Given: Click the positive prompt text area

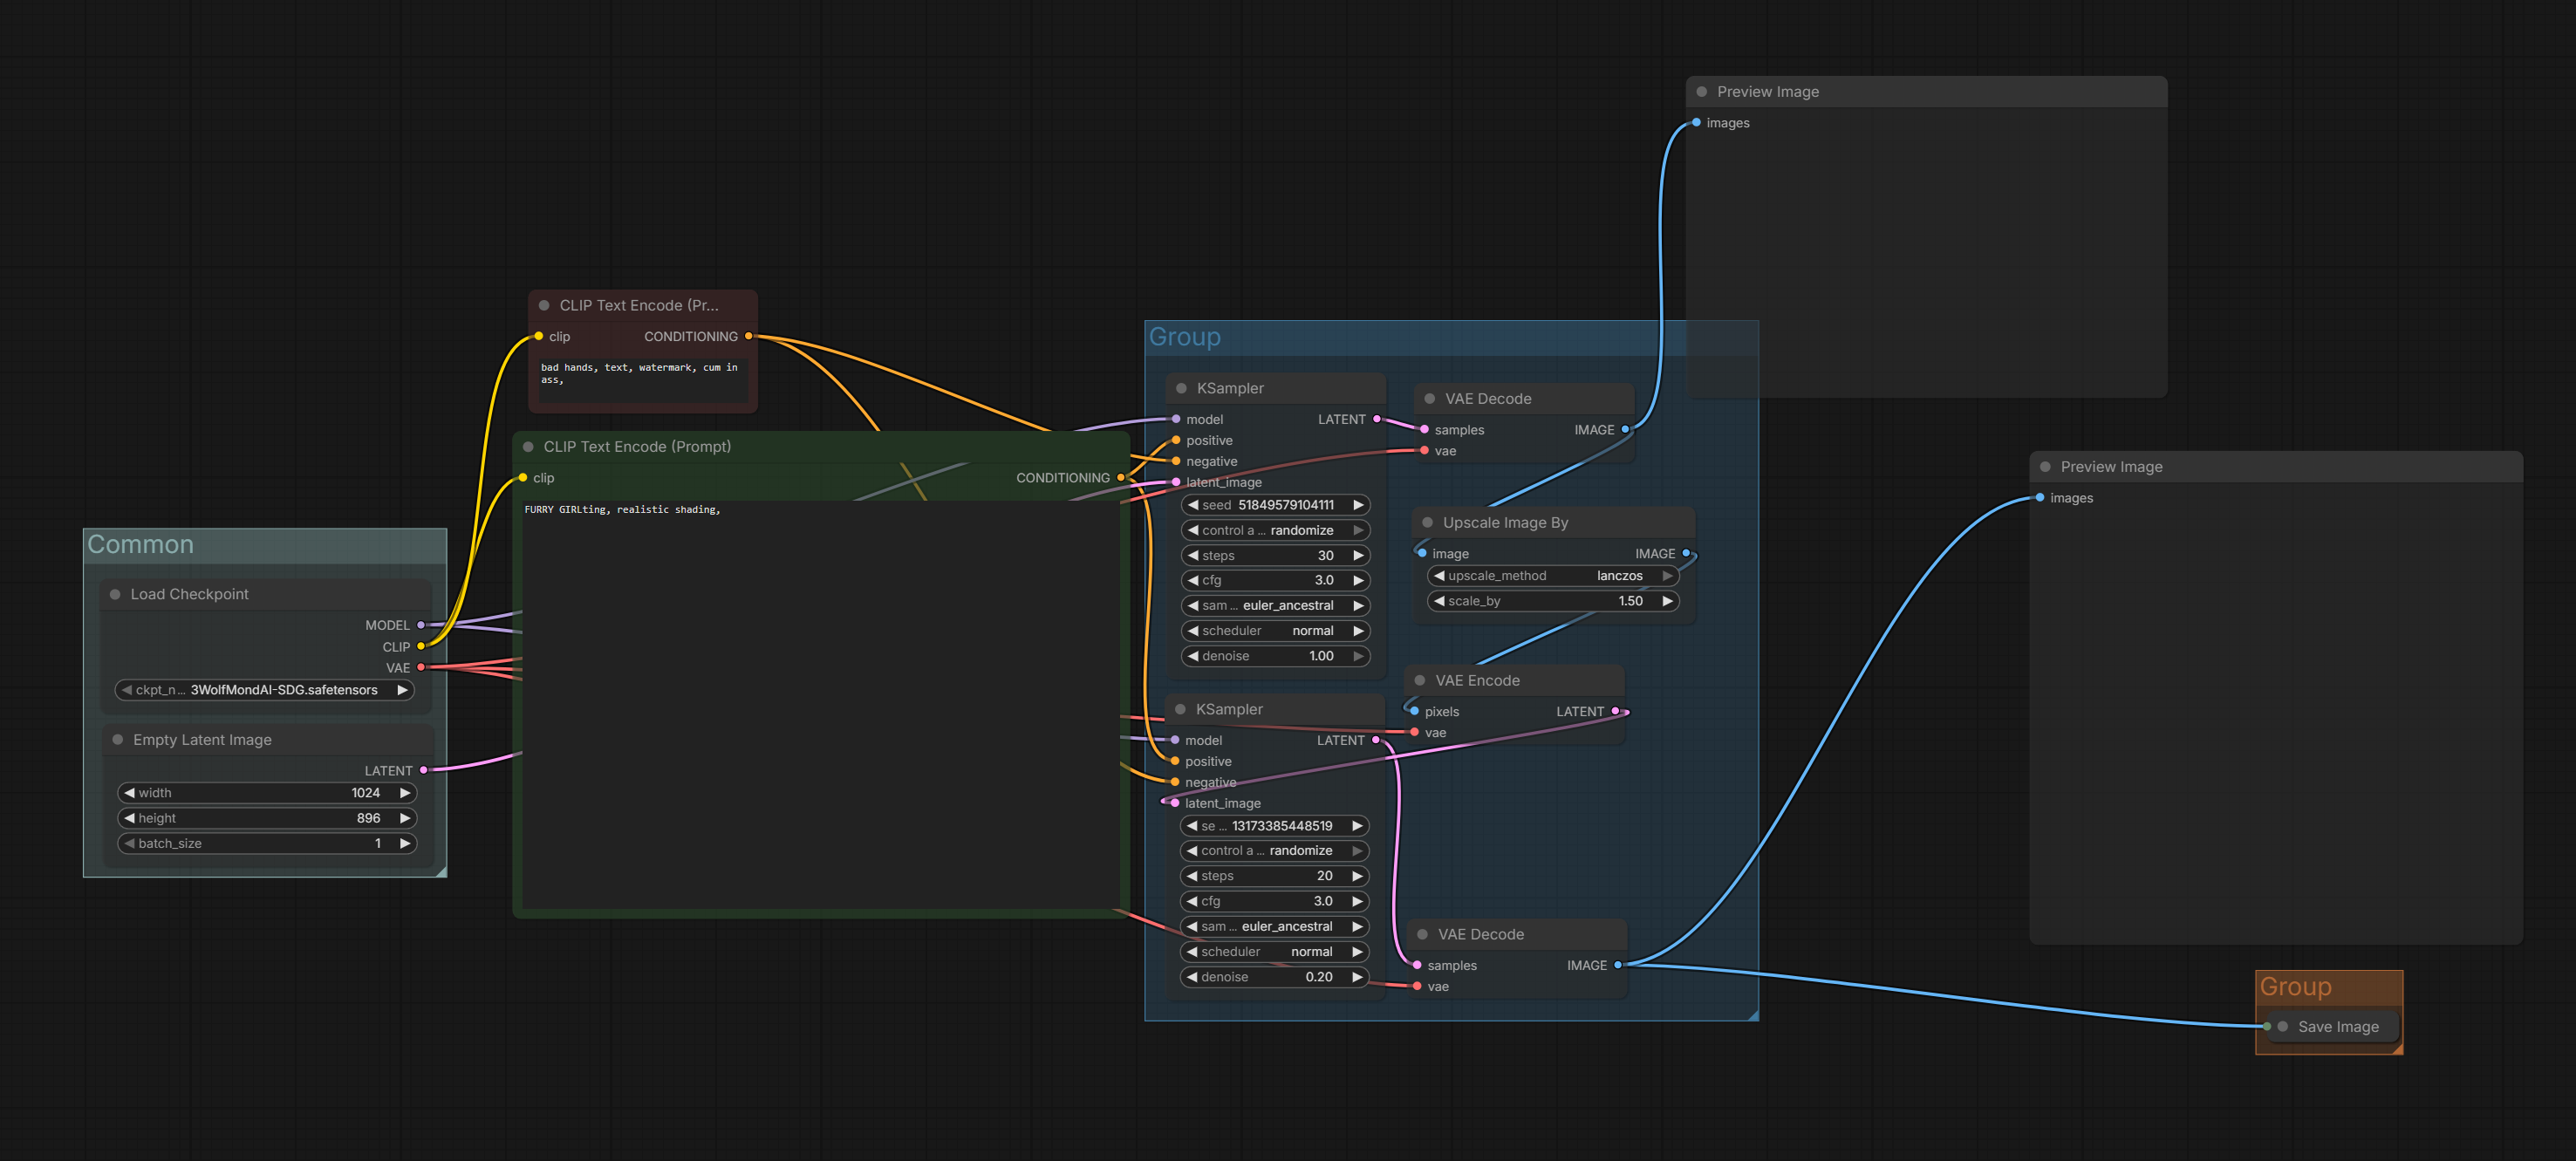Looking at the screenshot, I should pyautogui.click(x=820, y=700).
